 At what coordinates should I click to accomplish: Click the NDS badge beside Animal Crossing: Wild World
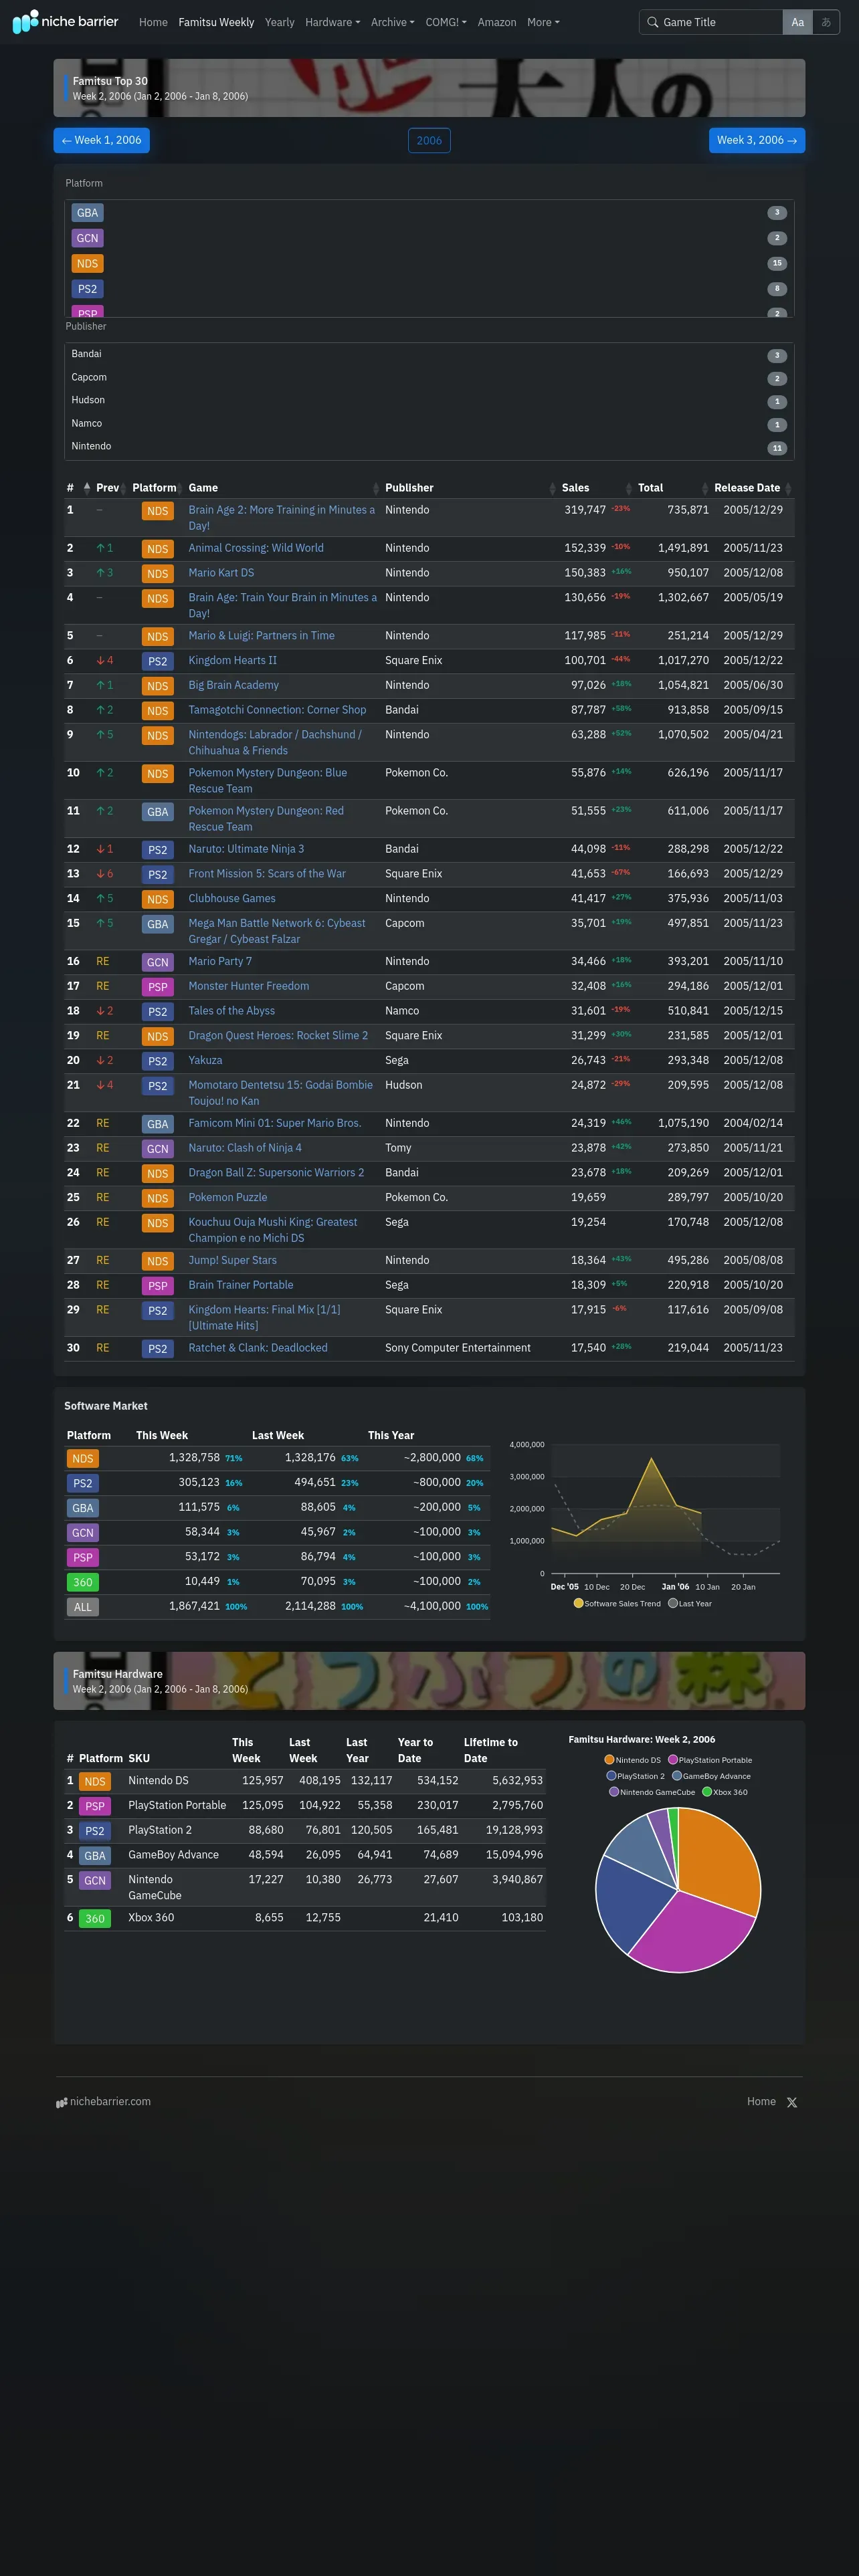(158, 549)
